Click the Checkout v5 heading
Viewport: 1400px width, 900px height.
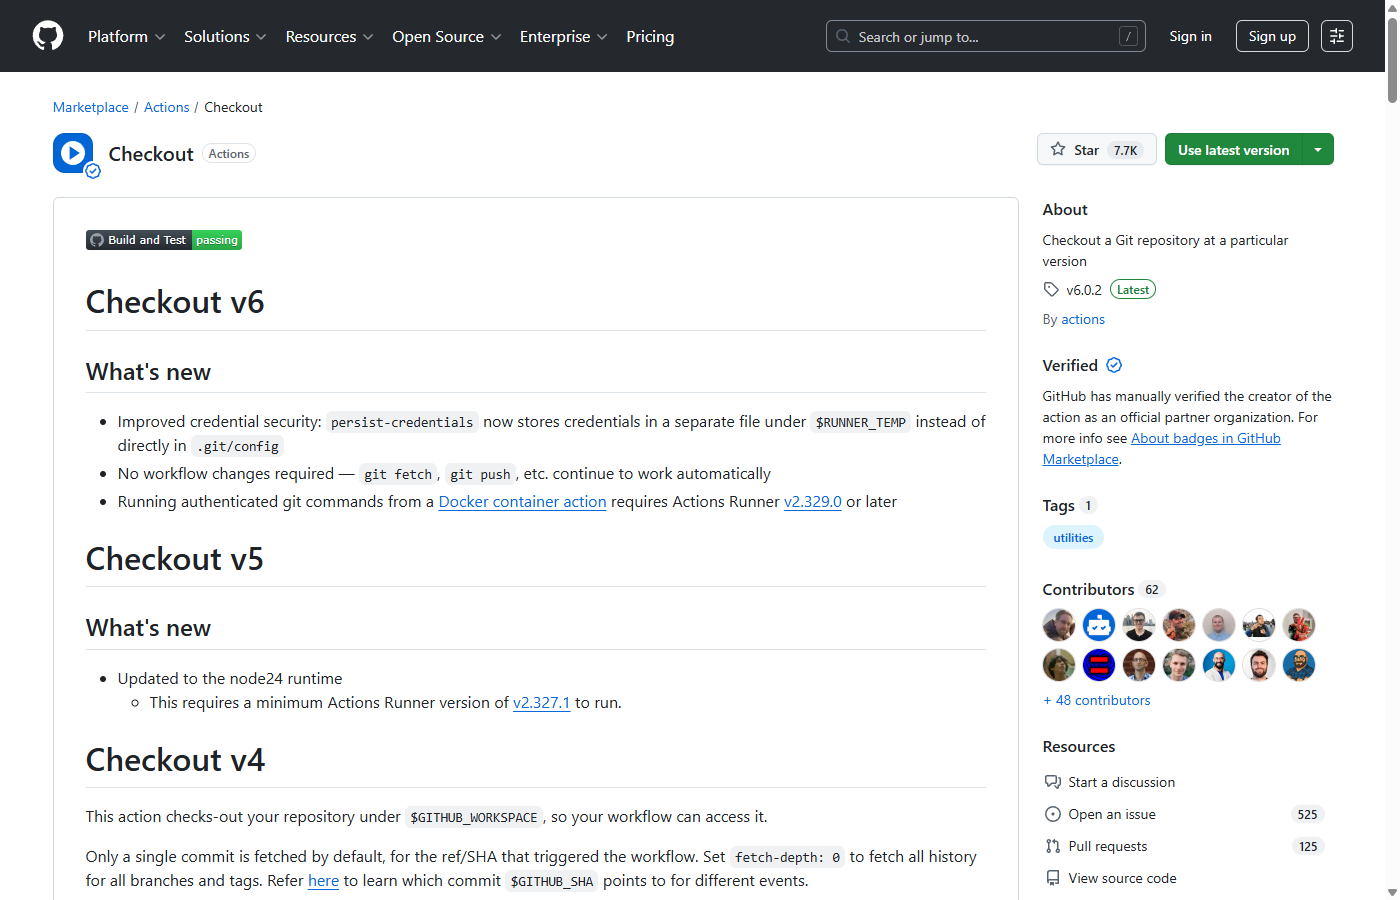click(x=175, y=559)
